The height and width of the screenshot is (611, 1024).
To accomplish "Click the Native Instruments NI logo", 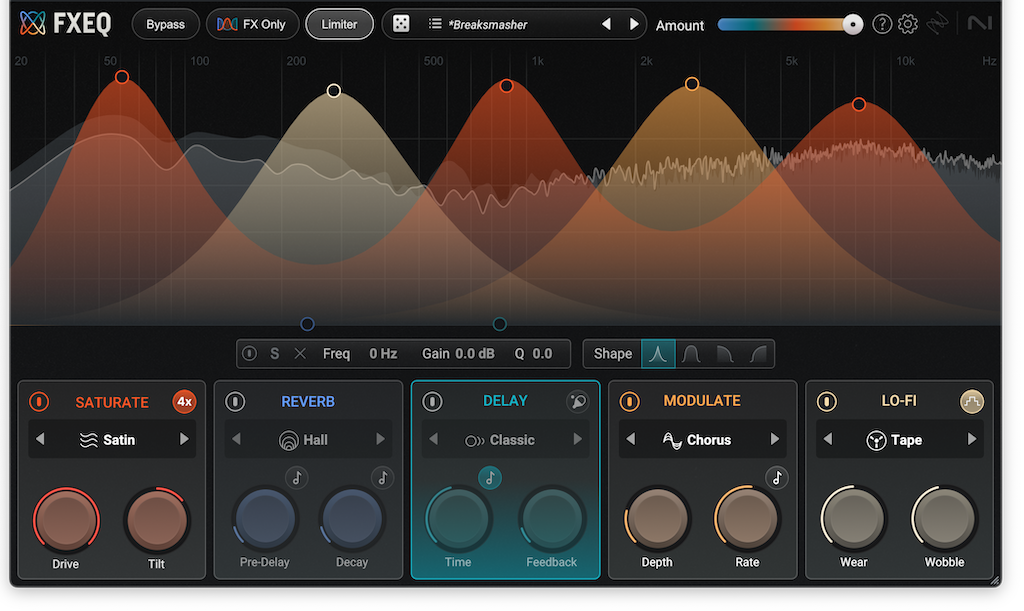I will click(979, 24).
